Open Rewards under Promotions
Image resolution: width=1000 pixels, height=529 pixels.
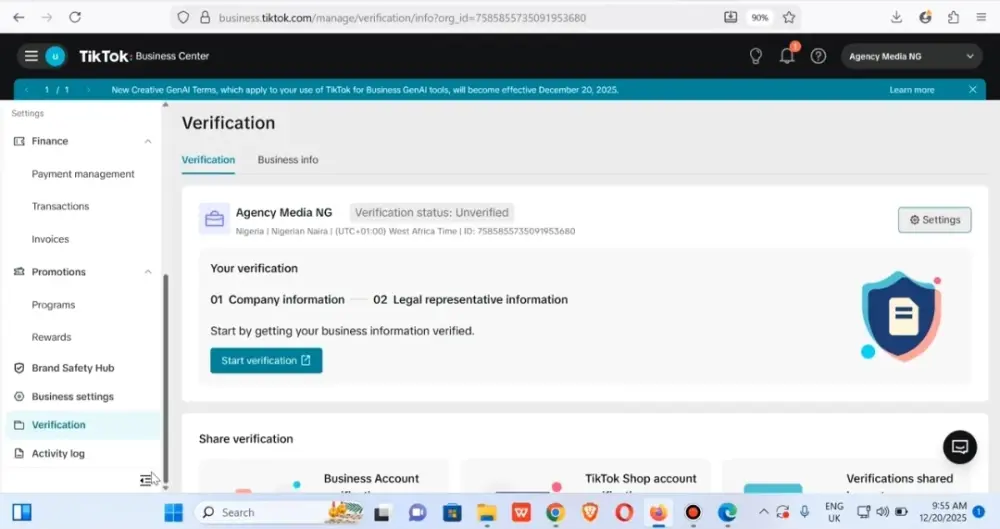pyautogui.click(x=52, y=337)
